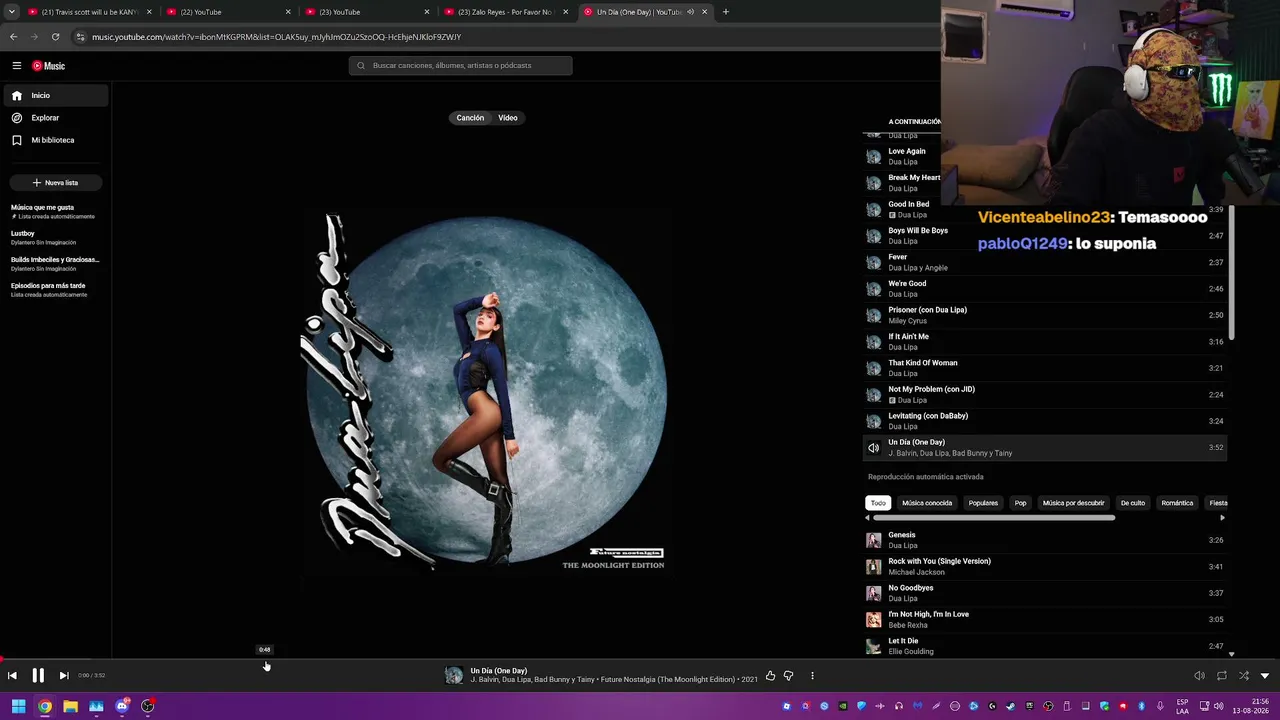Play Love Again from the queue
Viewport: 1280px width, 720px height.
(x=1045, y=156)
